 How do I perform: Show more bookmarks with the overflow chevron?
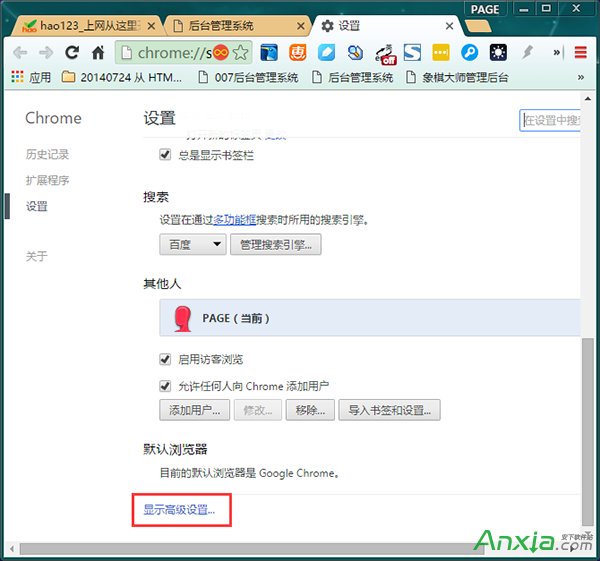(580, 77)
